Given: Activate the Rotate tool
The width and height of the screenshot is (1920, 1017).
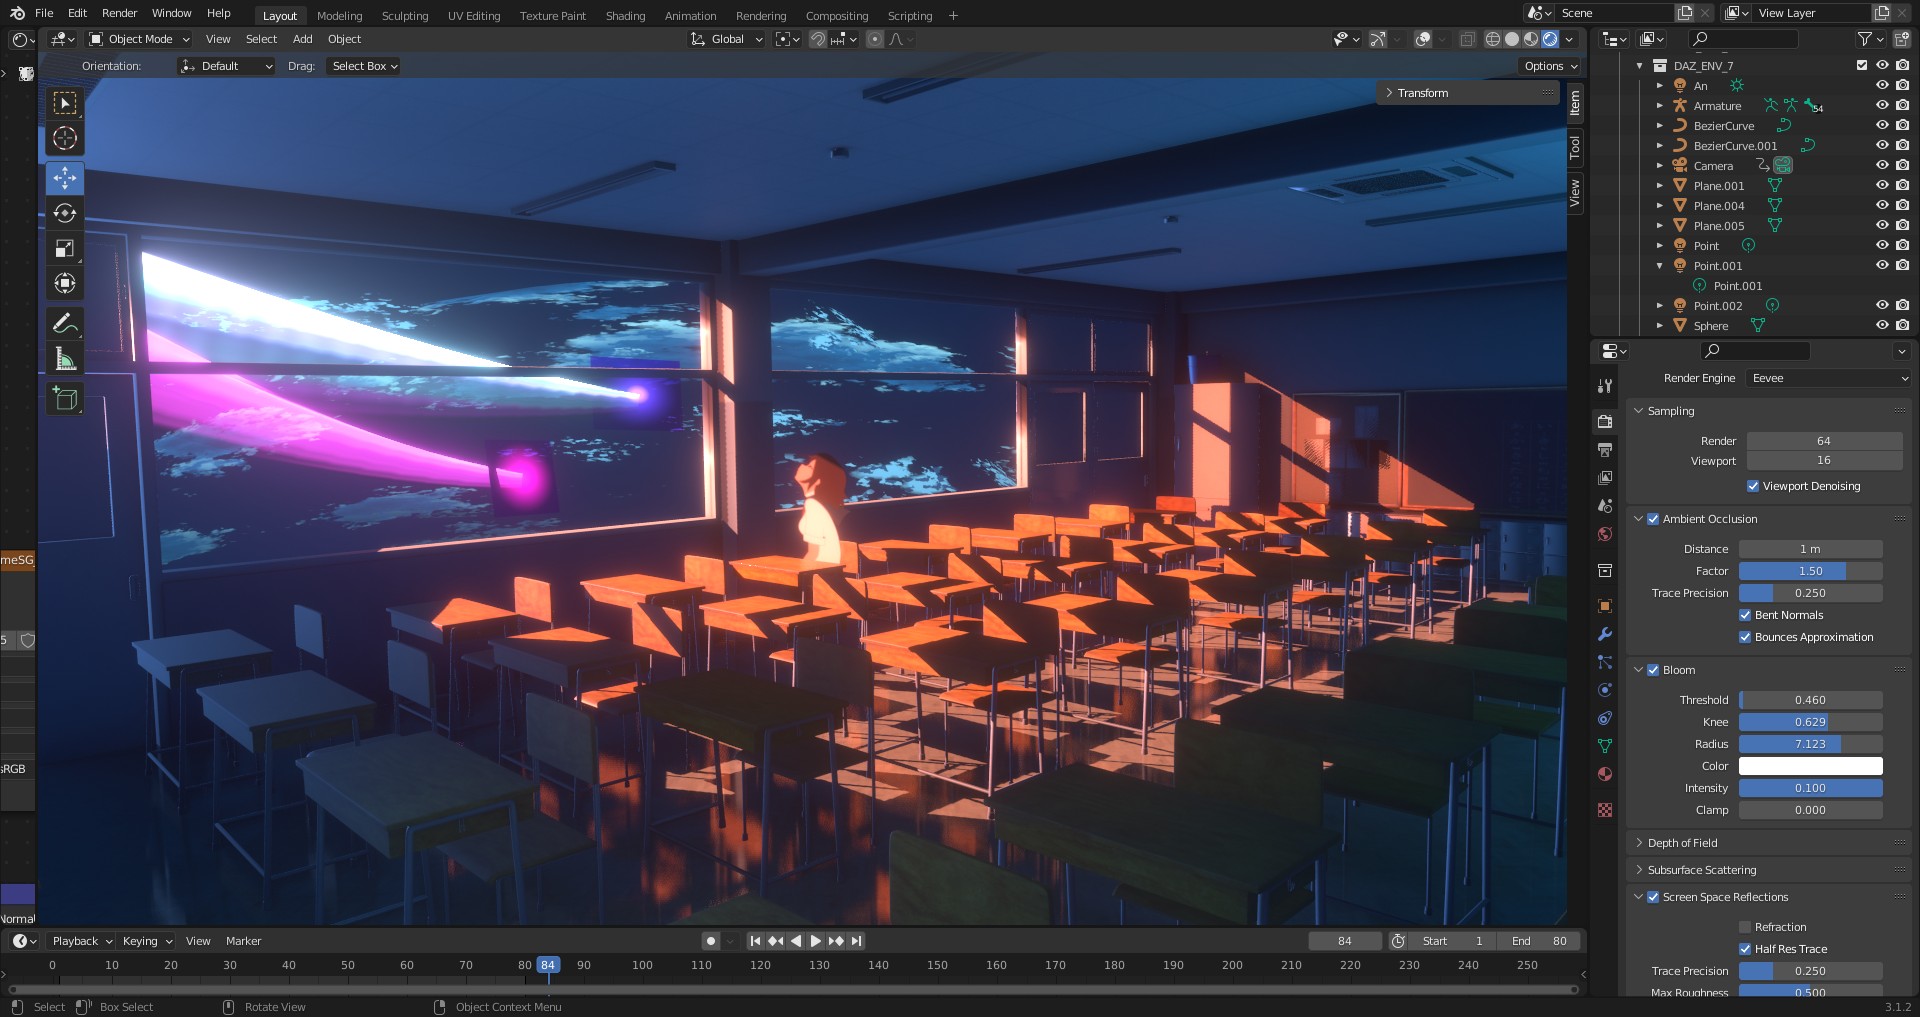Looking at the screenshot, I should [x=65, y=213].
